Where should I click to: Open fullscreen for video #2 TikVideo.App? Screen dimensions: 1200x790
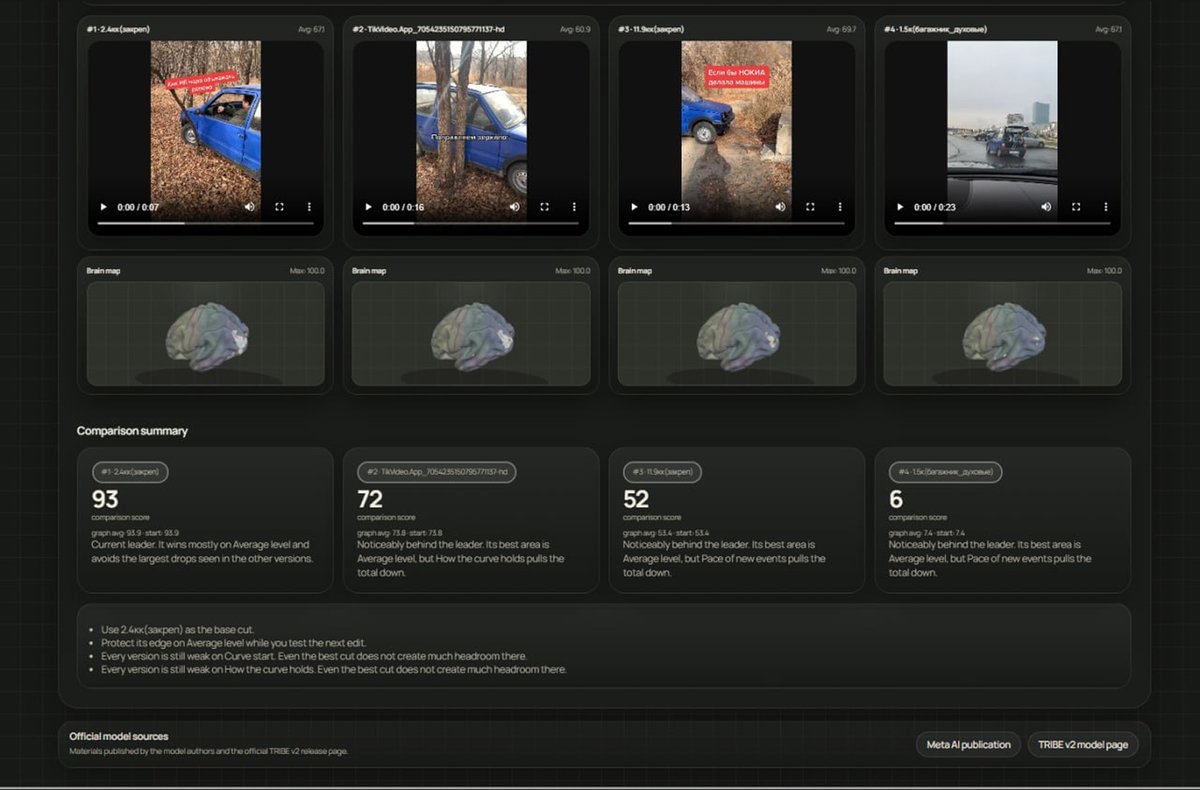click(544, 207)
